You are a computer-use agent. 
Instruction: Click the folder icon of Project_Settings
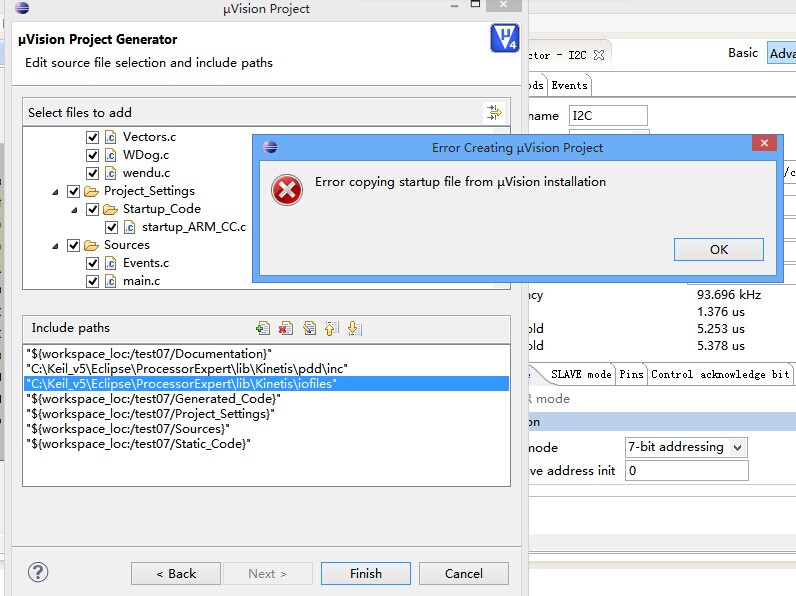91,191
